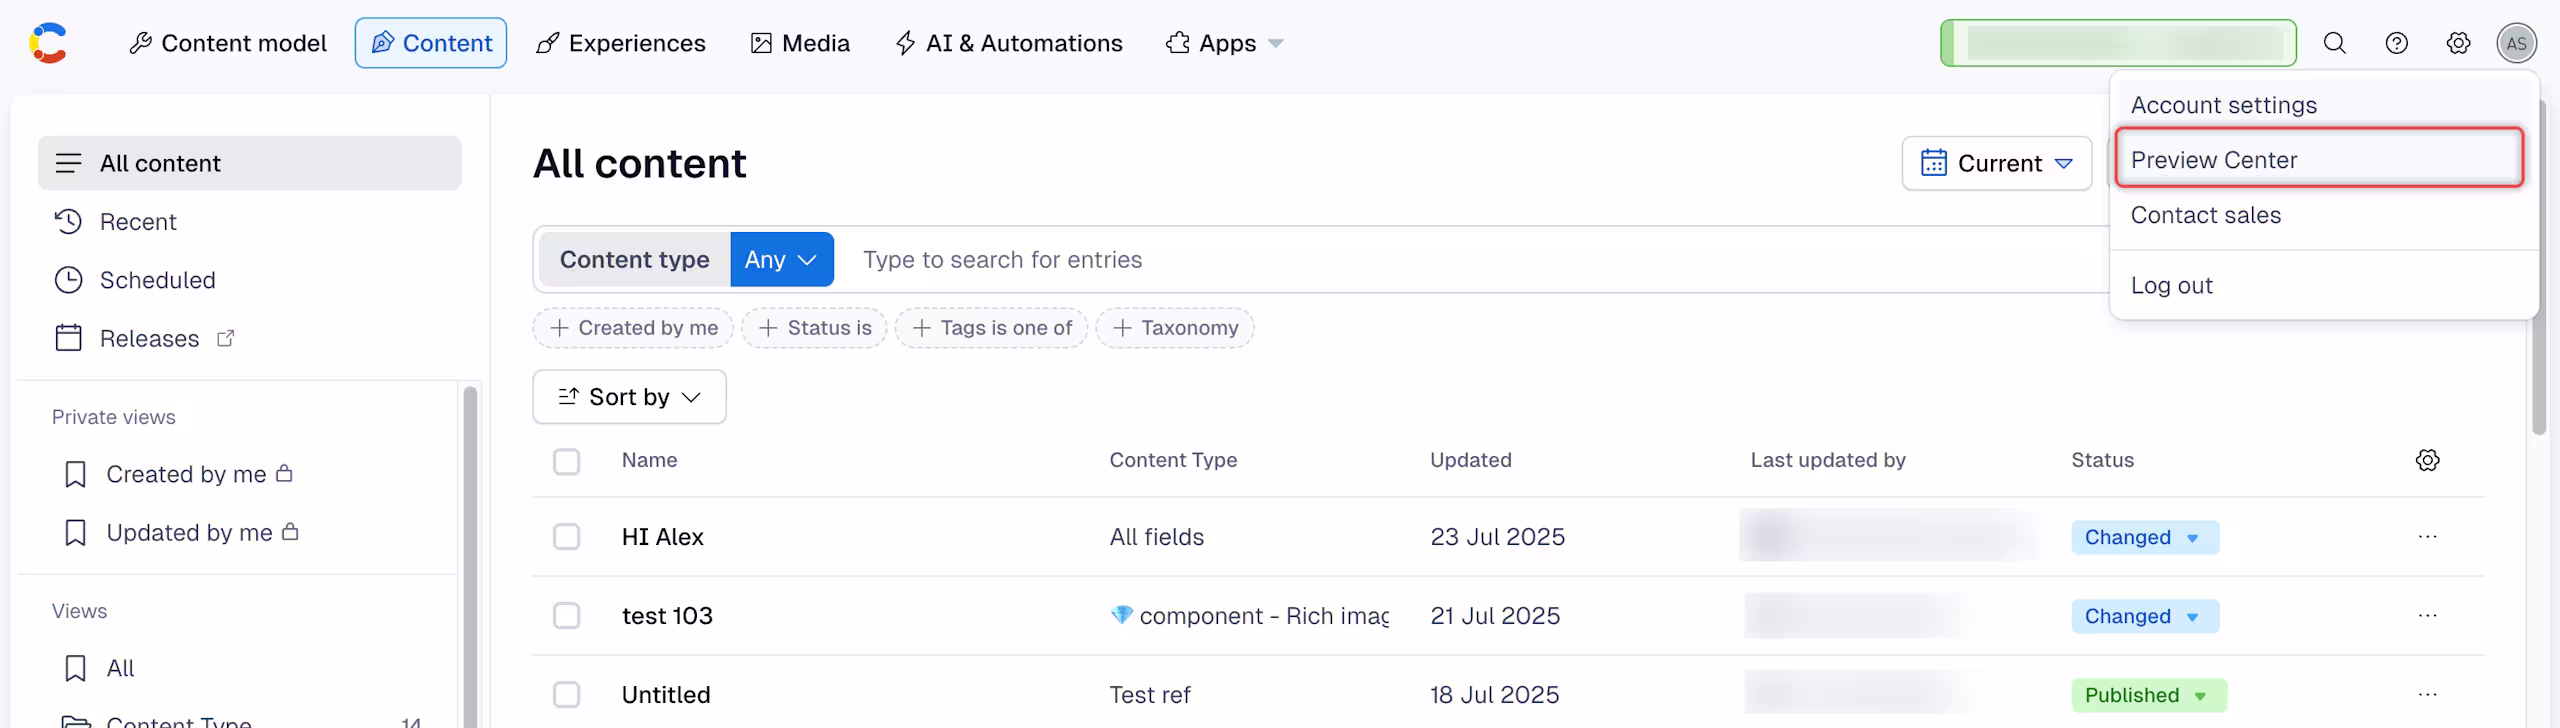
Task: Click the lock icon beside Updated by me
Action: pyautogui.click(x=290, y=531)
